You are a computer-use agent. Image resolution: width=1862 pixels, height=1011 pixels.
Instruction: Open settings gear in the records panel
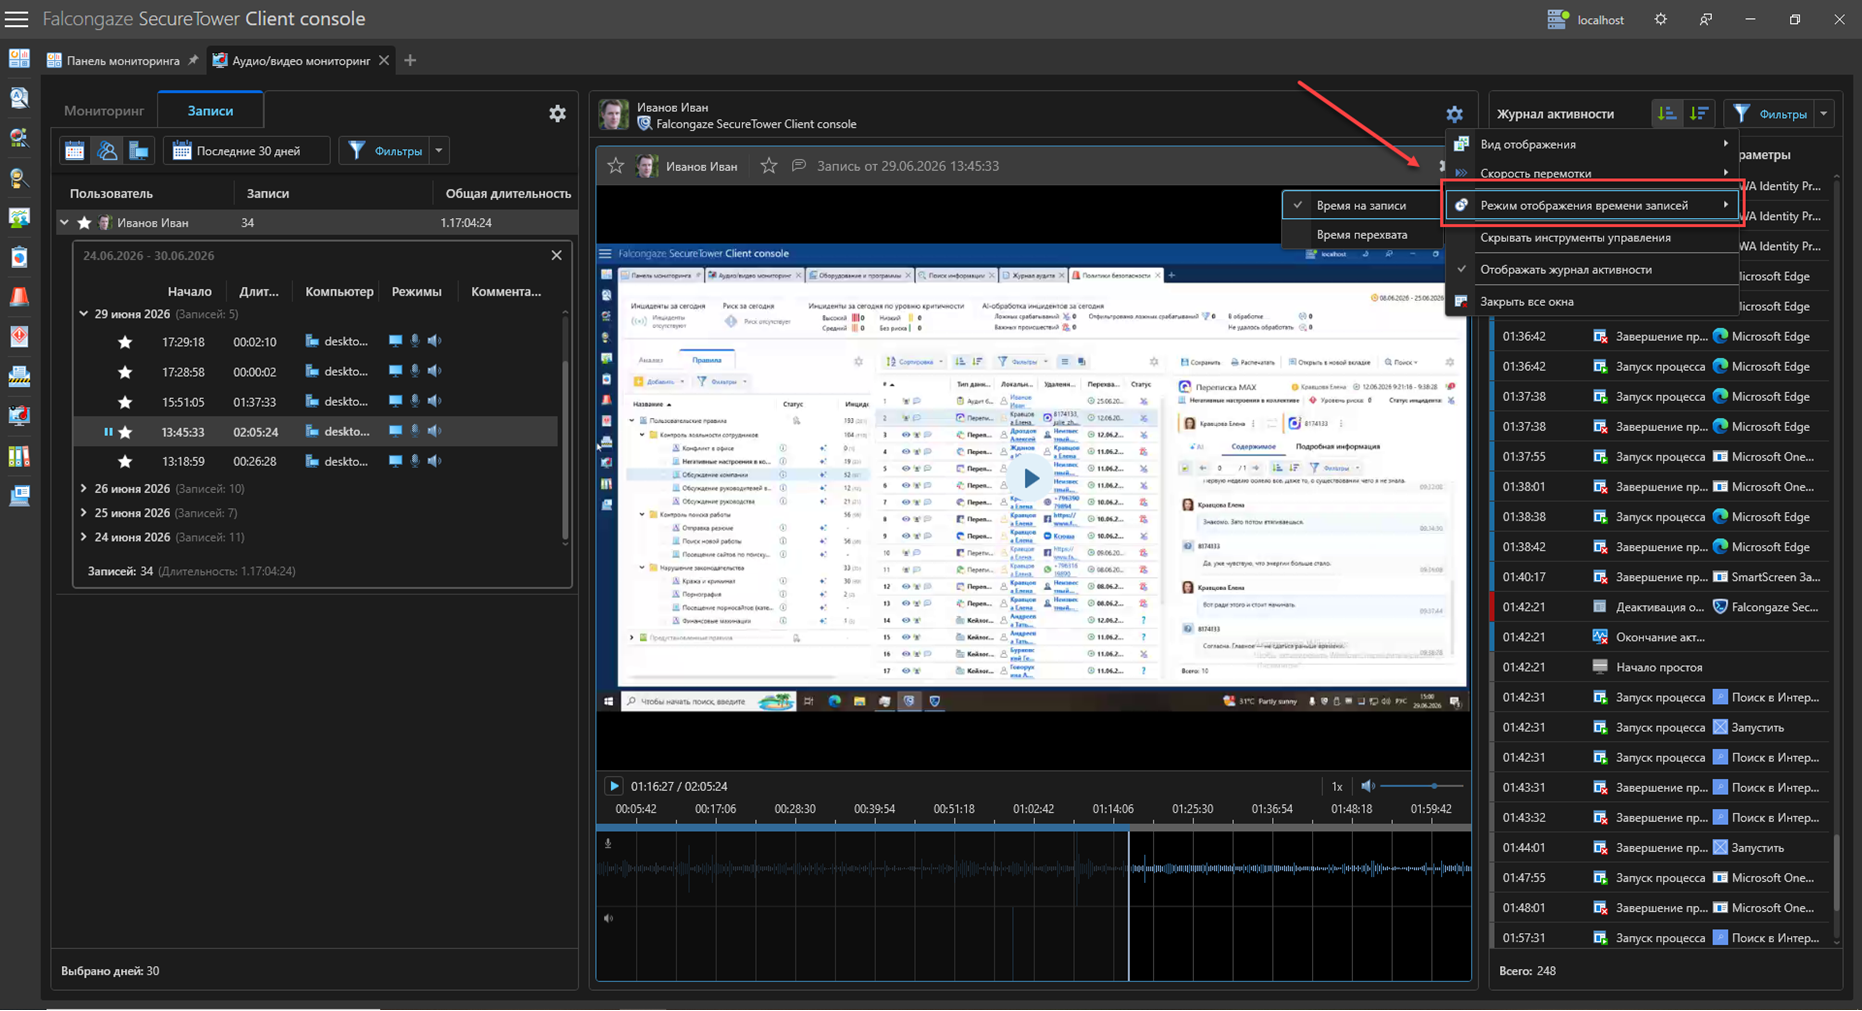[x=557, y=114]
